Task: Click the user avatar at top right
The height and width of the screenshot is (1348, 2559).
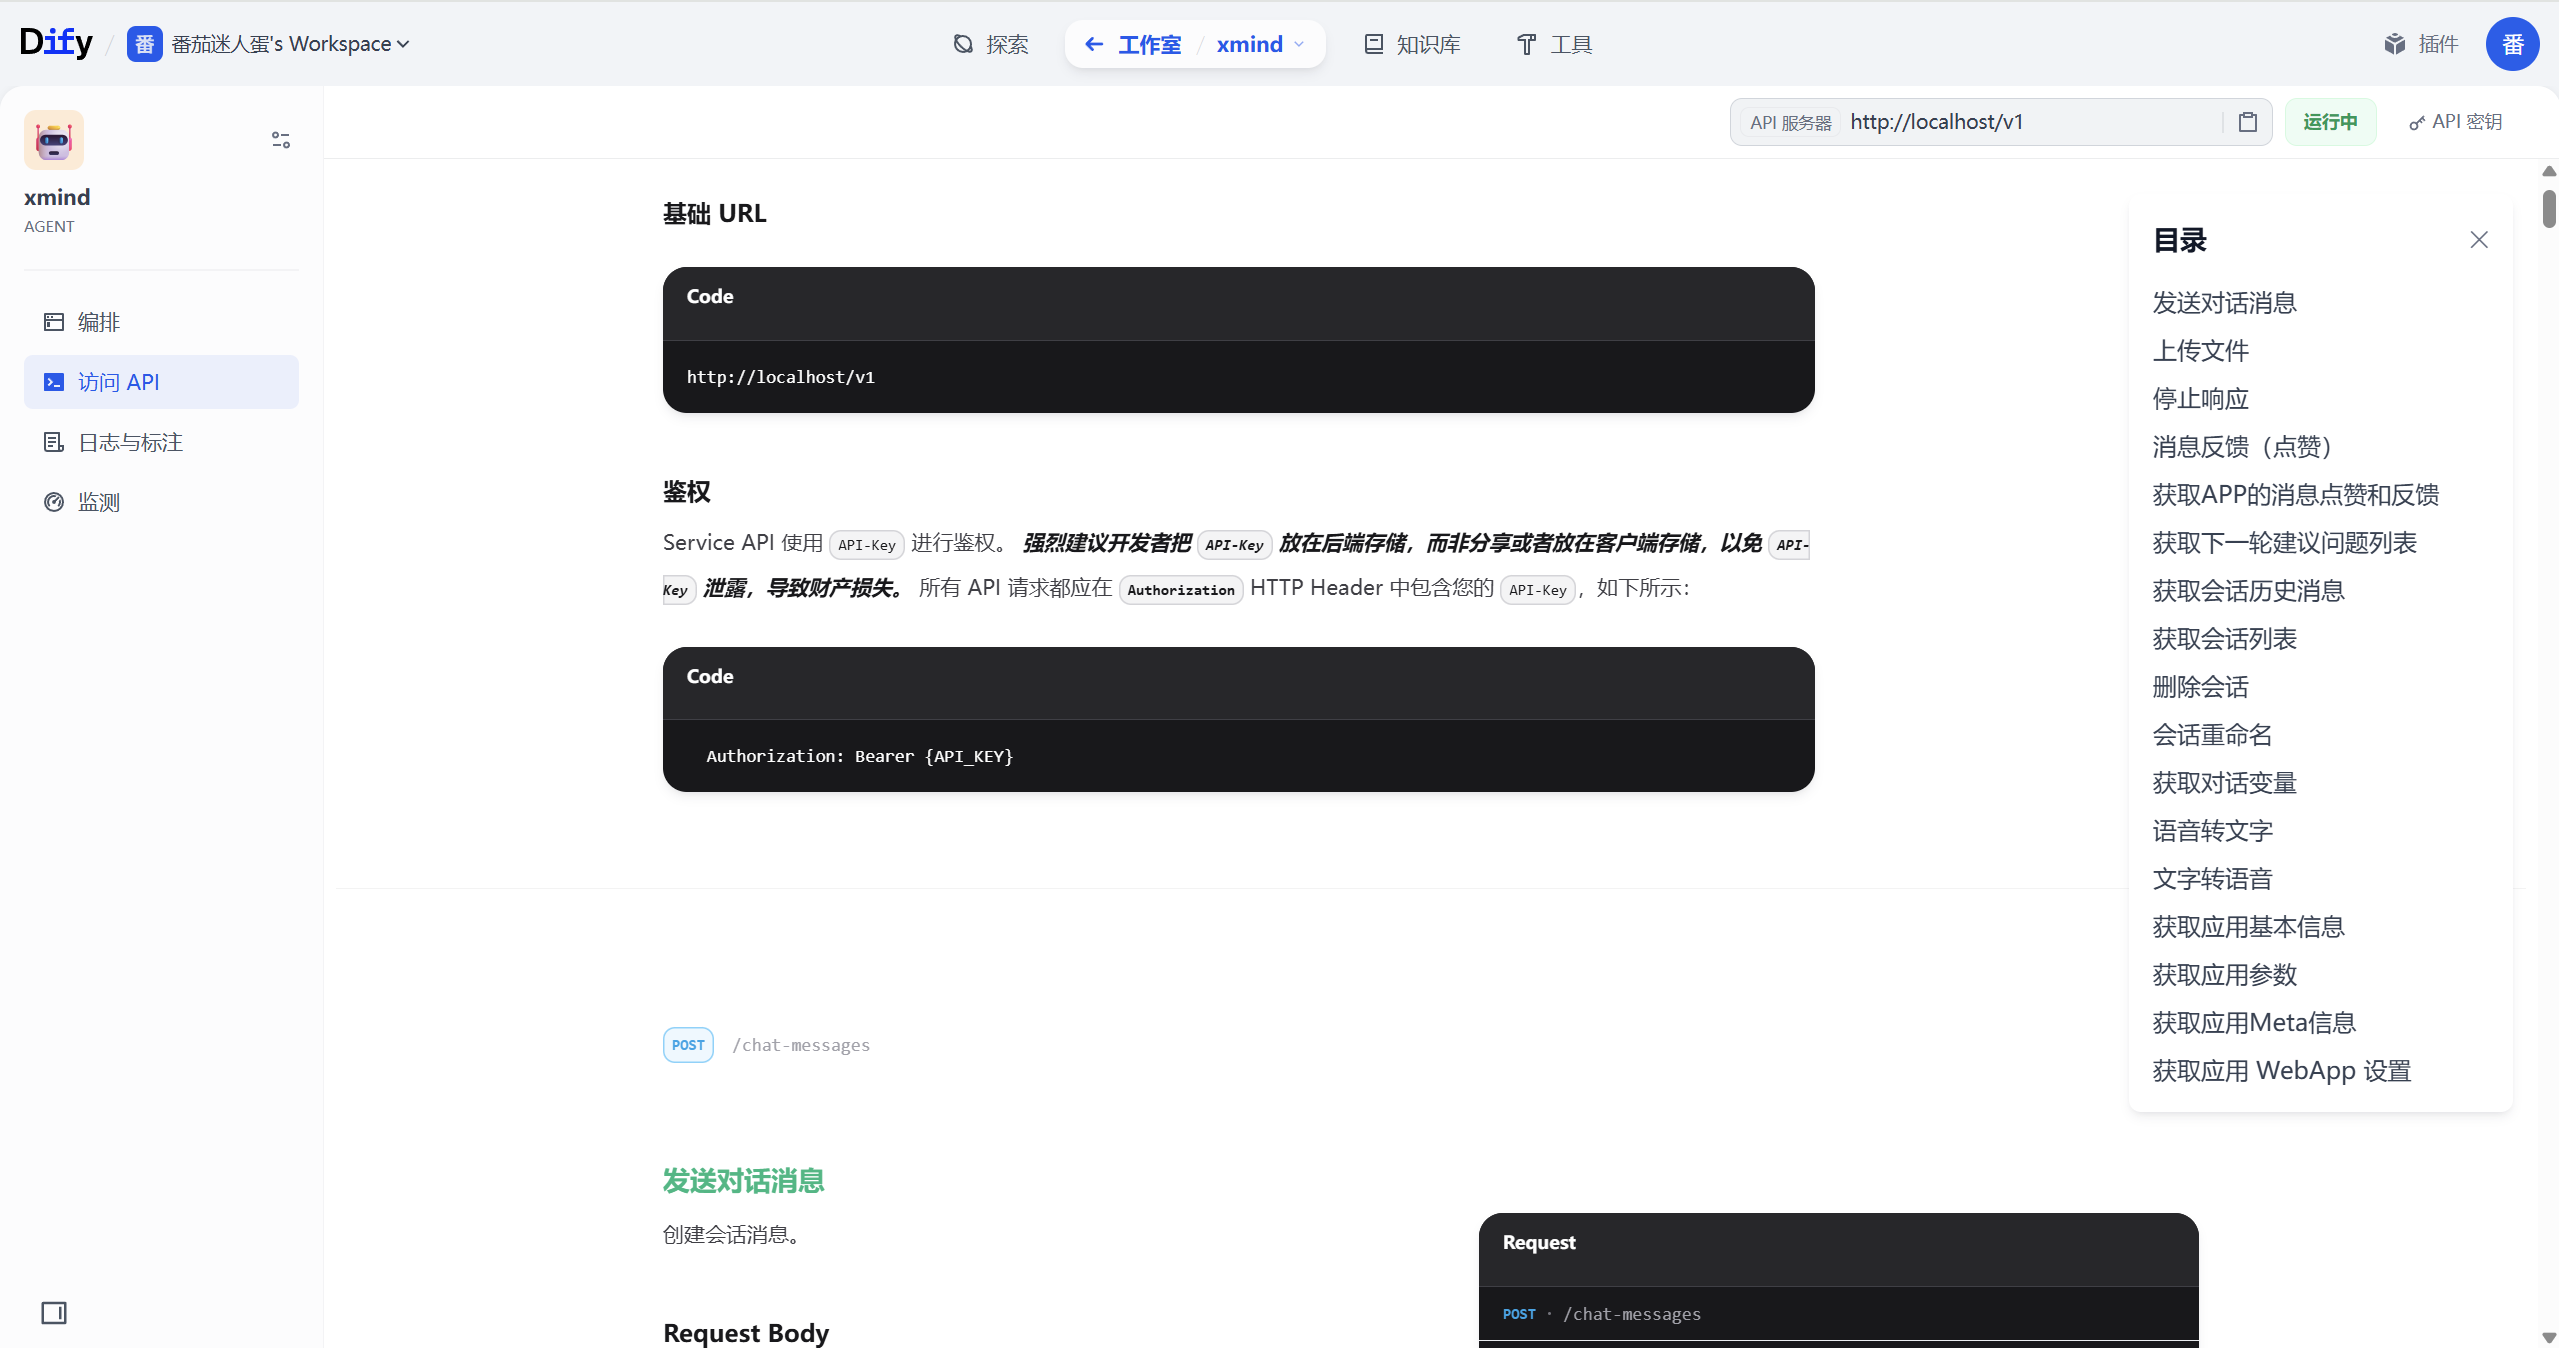Action: coord(2513,44)
